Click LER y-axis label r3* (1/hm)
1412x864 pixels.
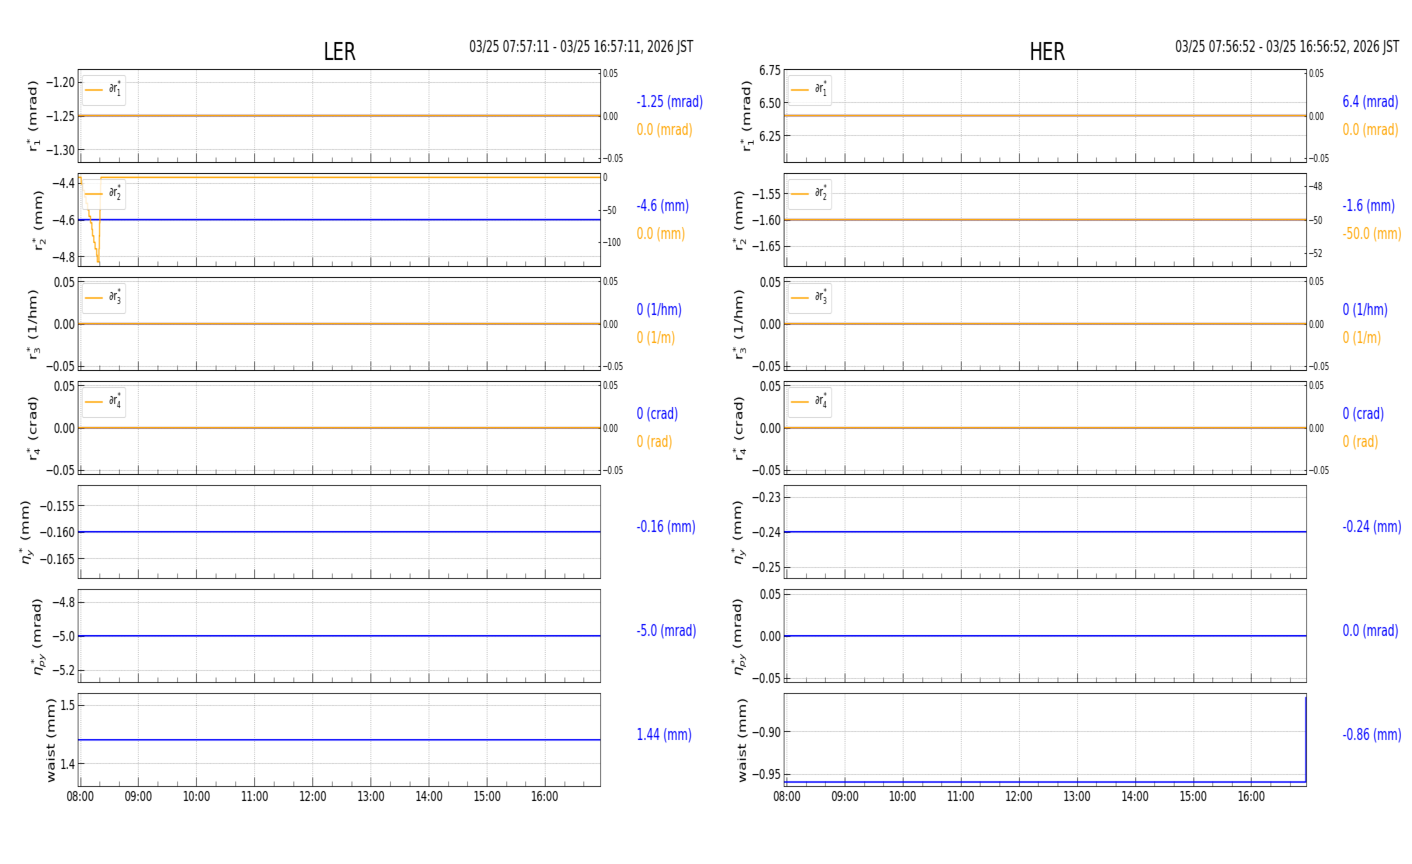[33, 324]
